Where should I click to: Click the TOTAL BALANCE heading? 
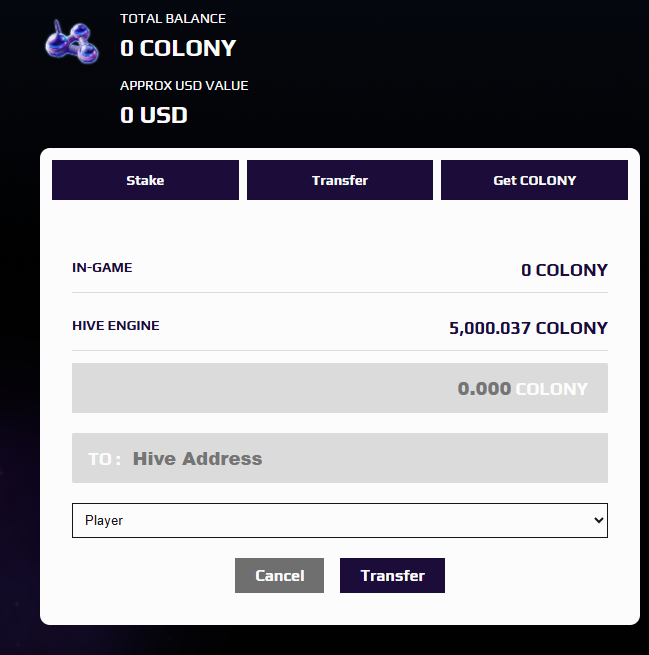[x=173, y=18]
